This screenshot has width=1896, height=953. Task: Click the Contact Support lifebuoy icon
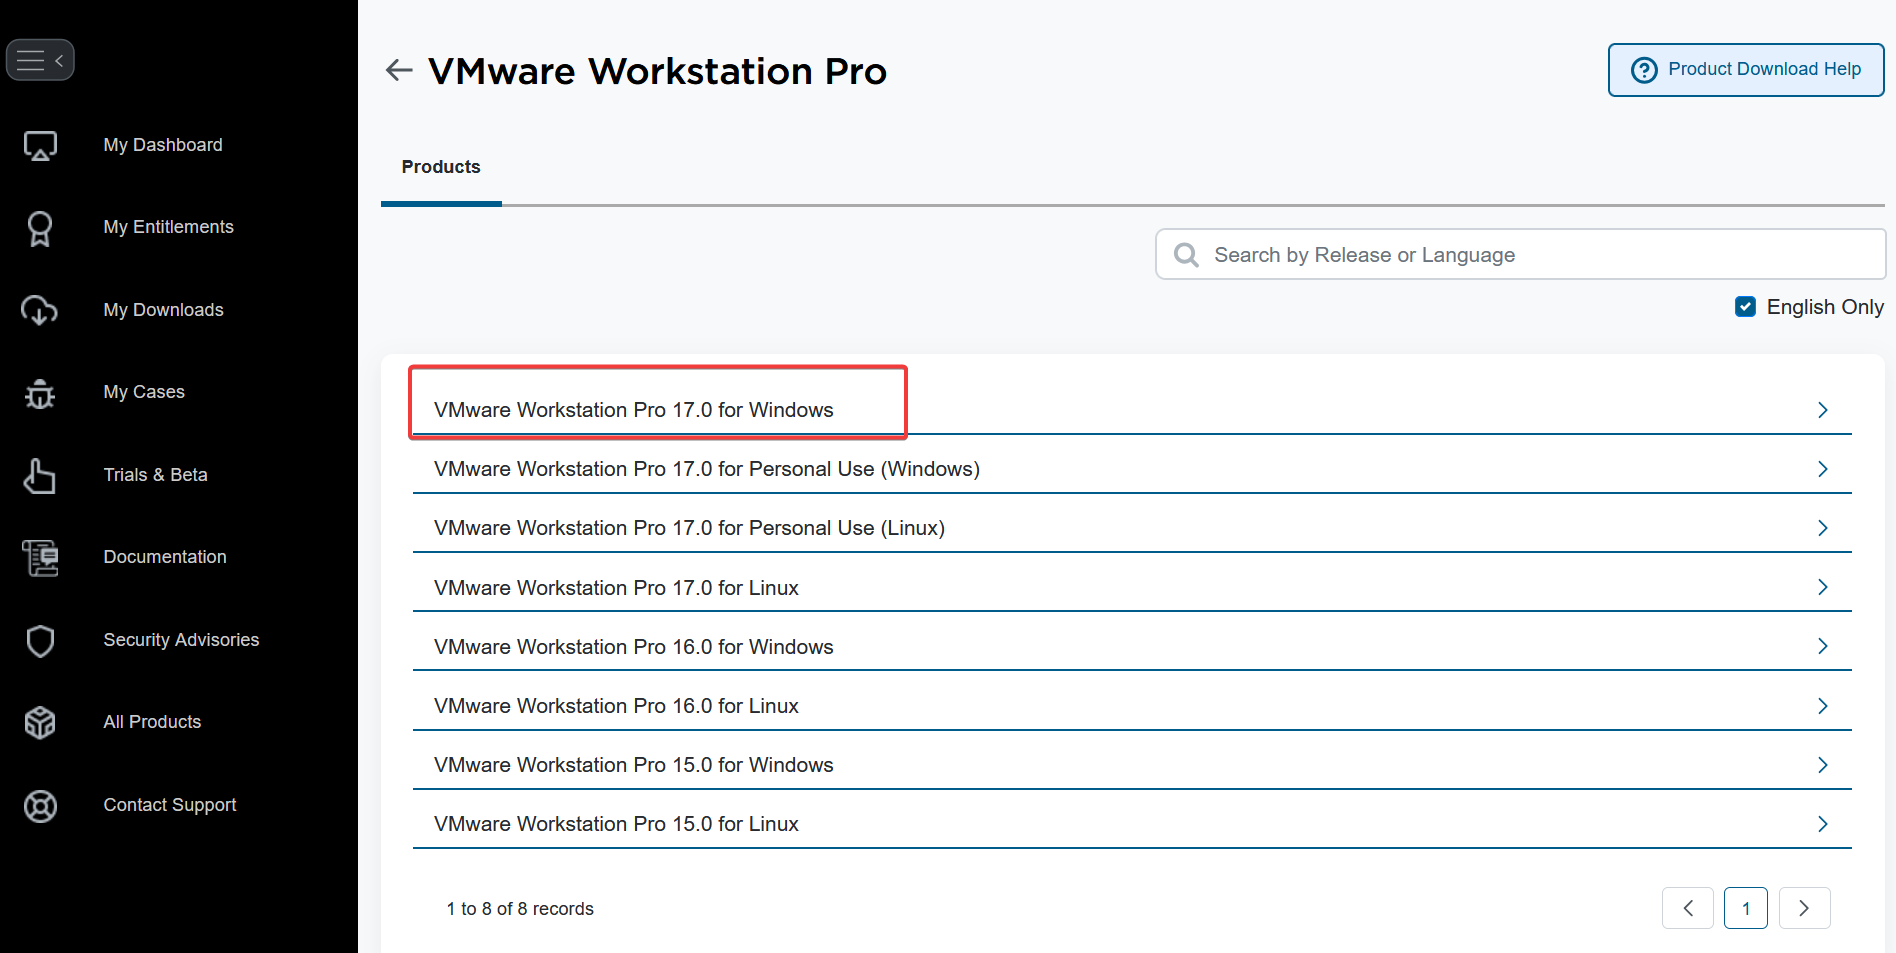[x=40, y=806]
